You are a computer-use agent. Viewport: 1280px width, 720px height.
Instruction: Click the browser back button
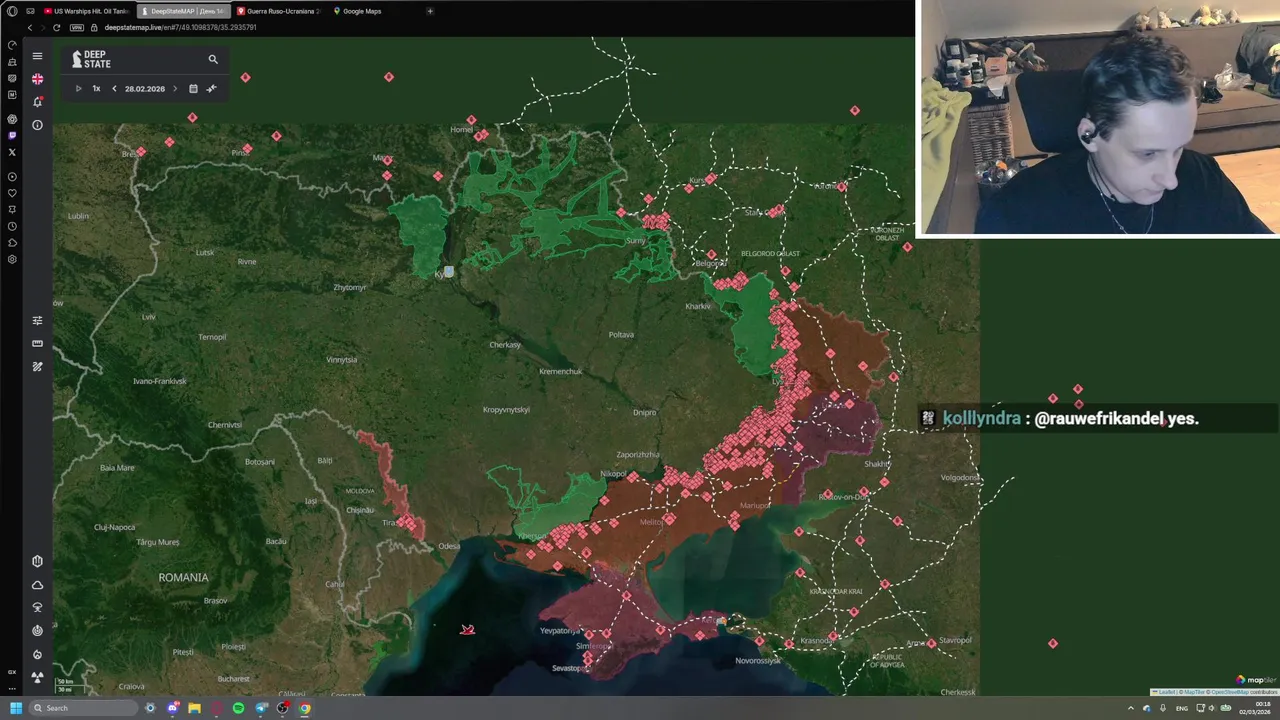30,27
